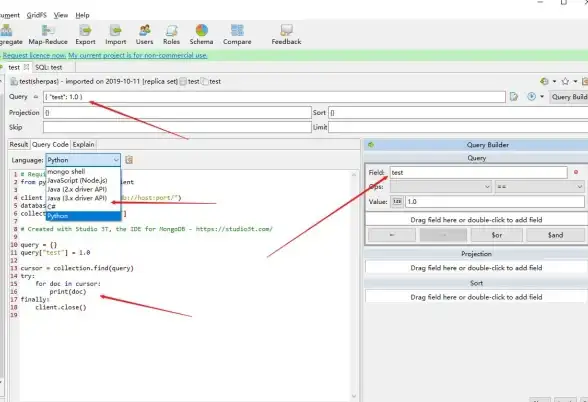Select the Query Code tab

pyautogui.click(x=50, y=145)
